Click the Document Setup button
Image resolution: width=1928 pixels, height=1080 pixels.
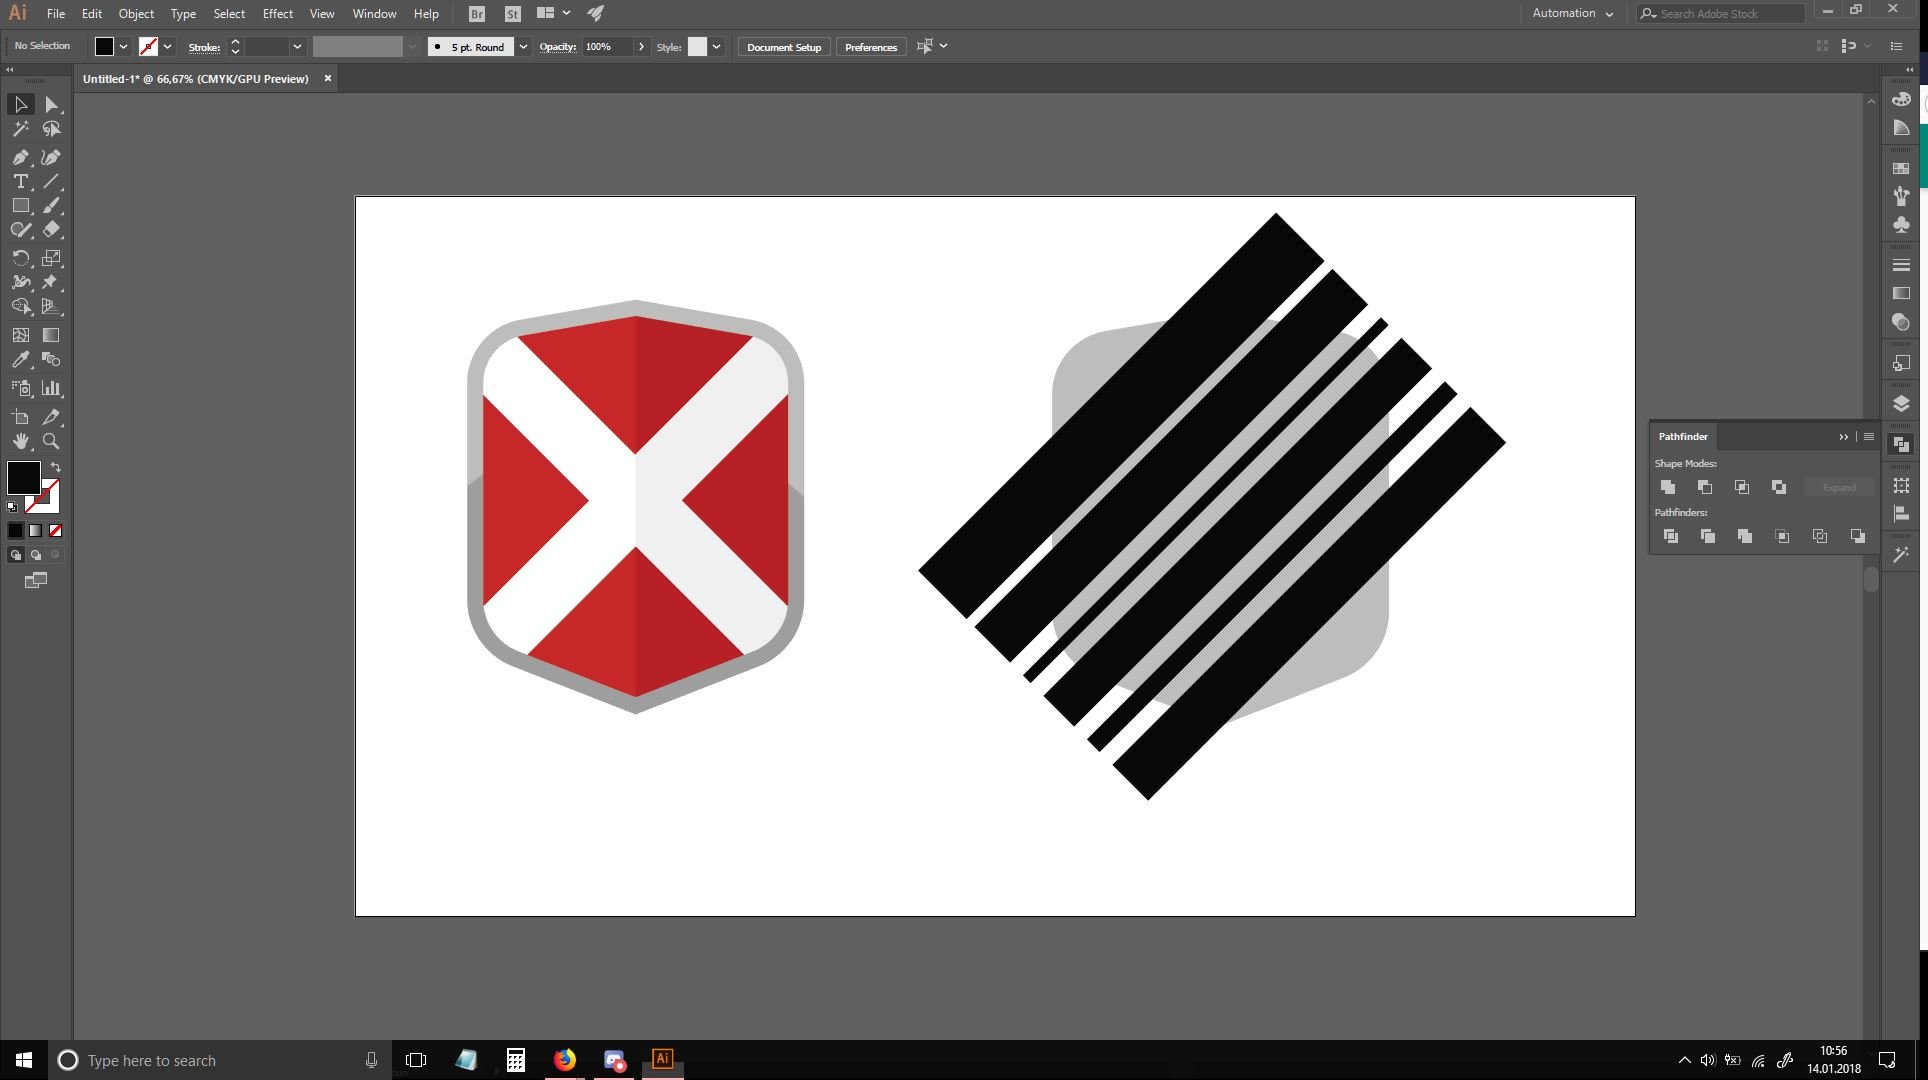point(783,47)
